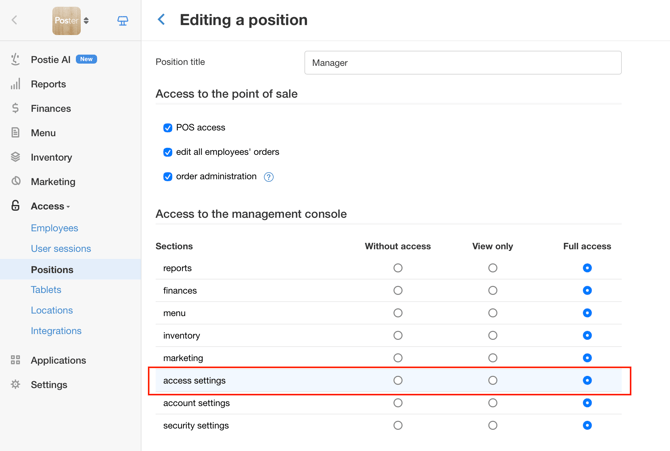
Task: Set access settings to Without access
Action: click(398, 380)
